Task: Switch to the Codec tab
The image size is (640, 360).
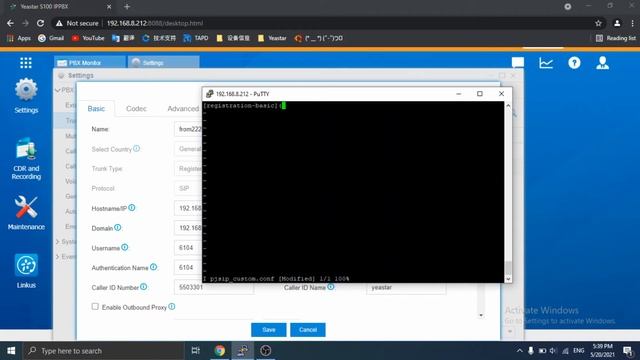Action: tap(136, 109)
